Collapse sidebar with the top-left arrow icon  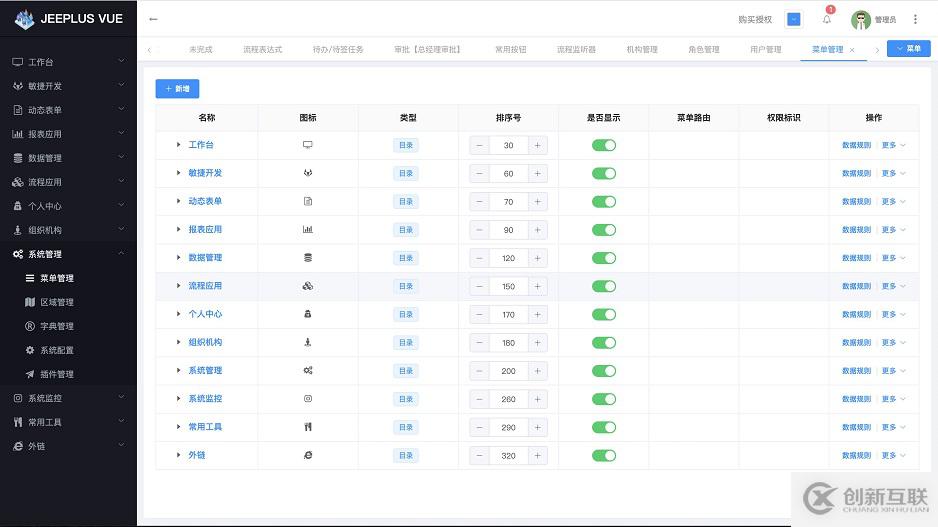tap(153, 19)
